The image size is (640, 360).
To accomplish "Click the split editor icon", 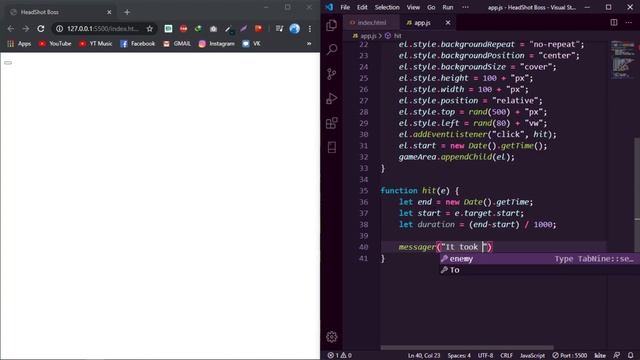I will click(x=614, y=22).
